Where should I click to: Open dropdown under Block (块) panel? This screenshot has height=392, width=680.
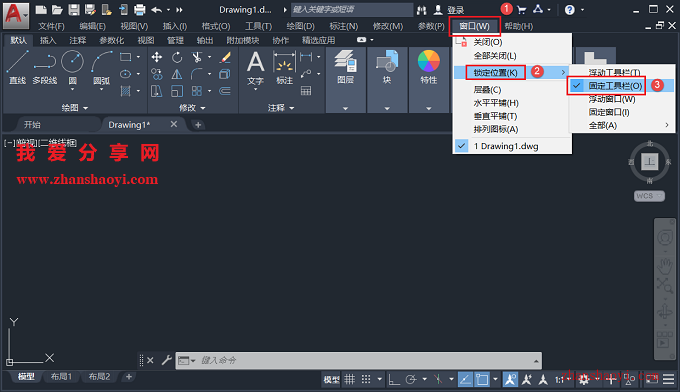[387, 108]
